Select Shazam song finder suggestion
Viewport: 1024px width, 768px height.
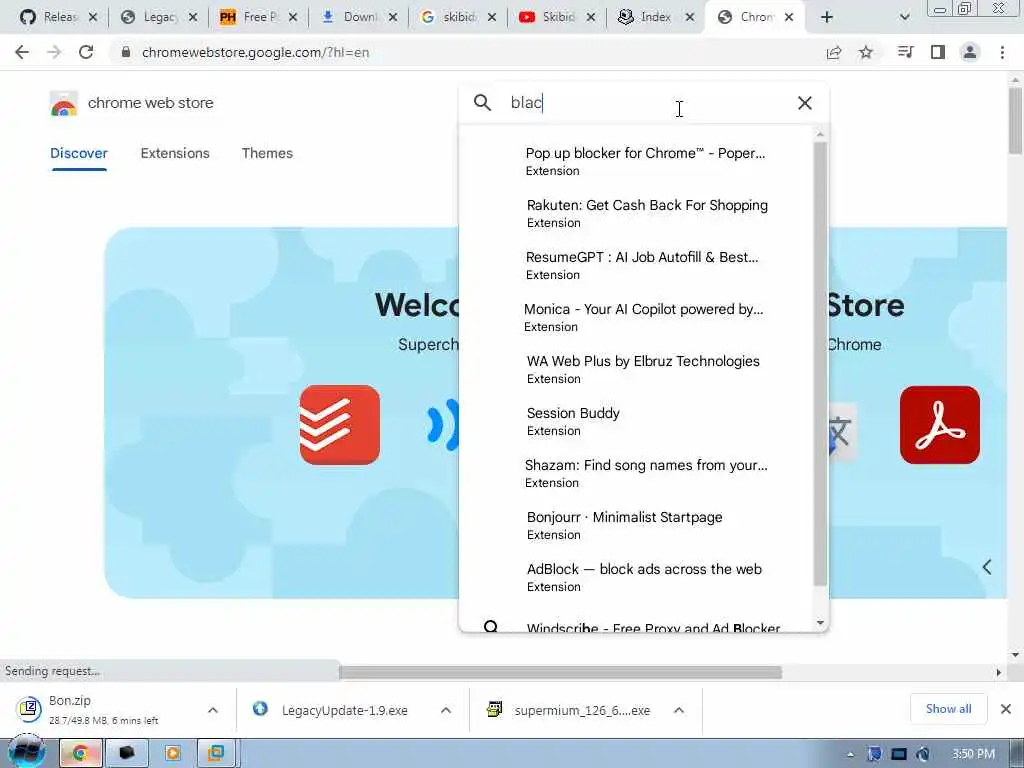pyautogui.click(x=637, y=473)
